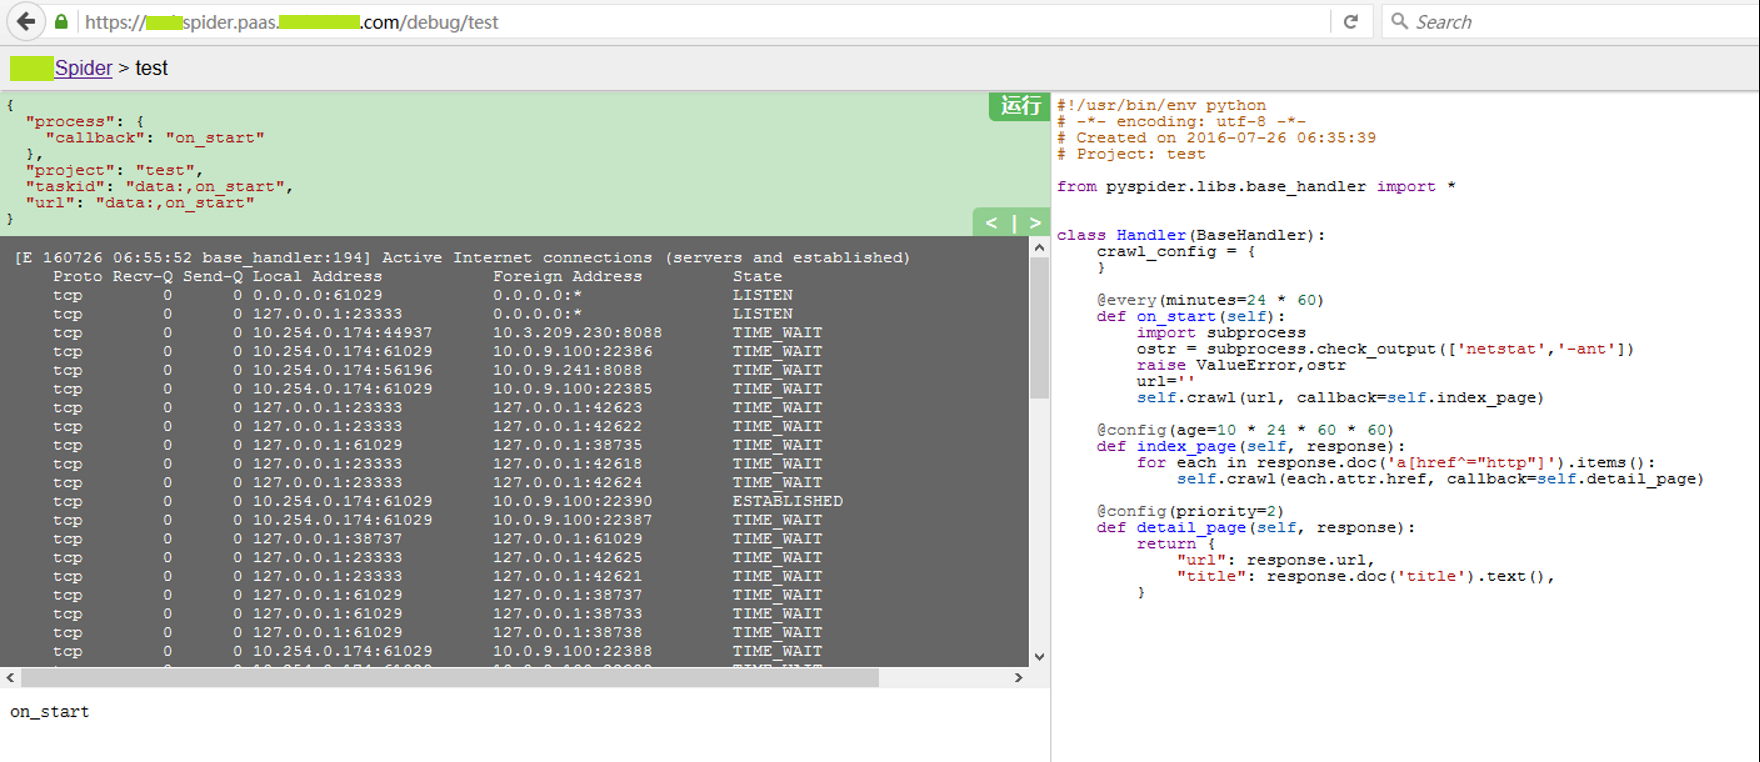Click the horizontal scrollbar left arrow
The height and width of the screenshot is (762, 1760).
click(x=10, y=677)
